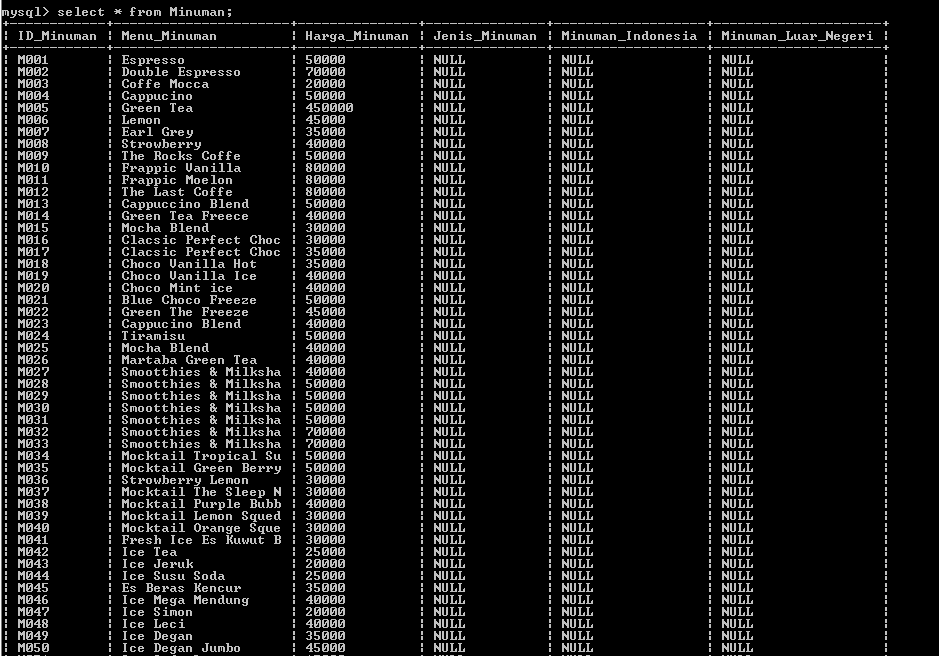Click the Ice Degan Jumbo entry
The height and width of the screenshot is (656, 939).
(x=181, y=648)
